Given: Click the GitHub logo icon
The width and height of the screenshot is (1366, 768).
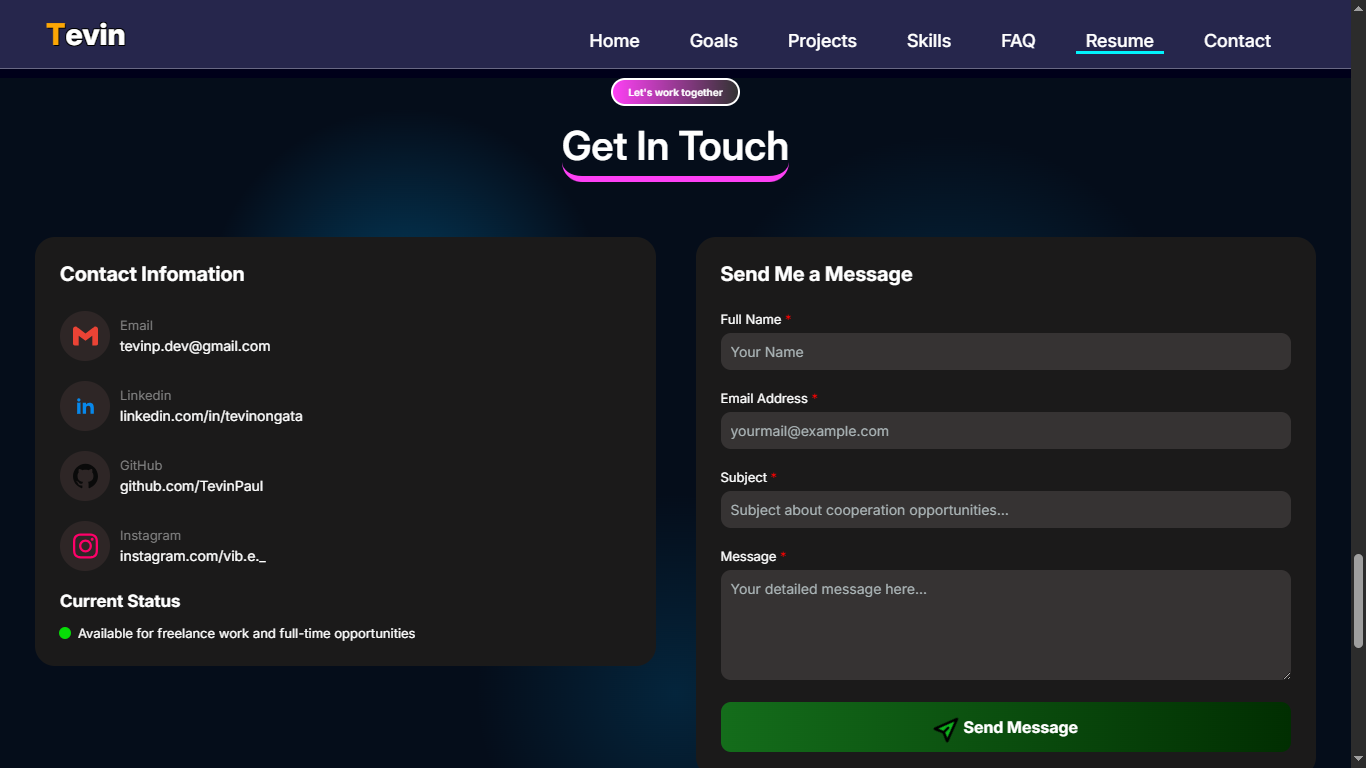Looking at the screenshot, I should pyautogui.click(x=85, y=476).
